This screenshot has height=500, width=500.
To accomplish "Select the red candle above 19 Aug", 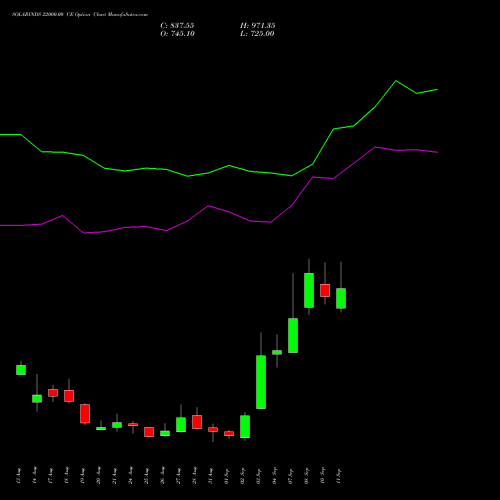I will pyautogui.click(x=85, y=414).
